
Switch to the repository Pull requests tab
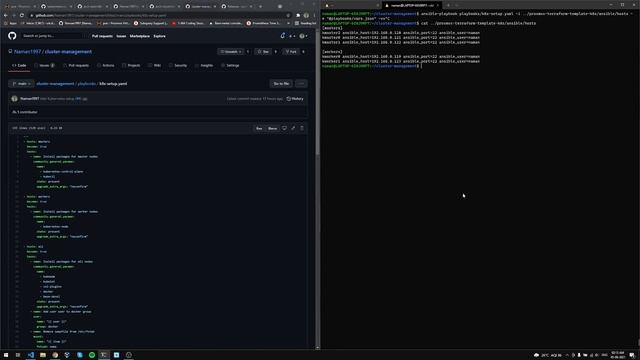[x=76, y=65]
